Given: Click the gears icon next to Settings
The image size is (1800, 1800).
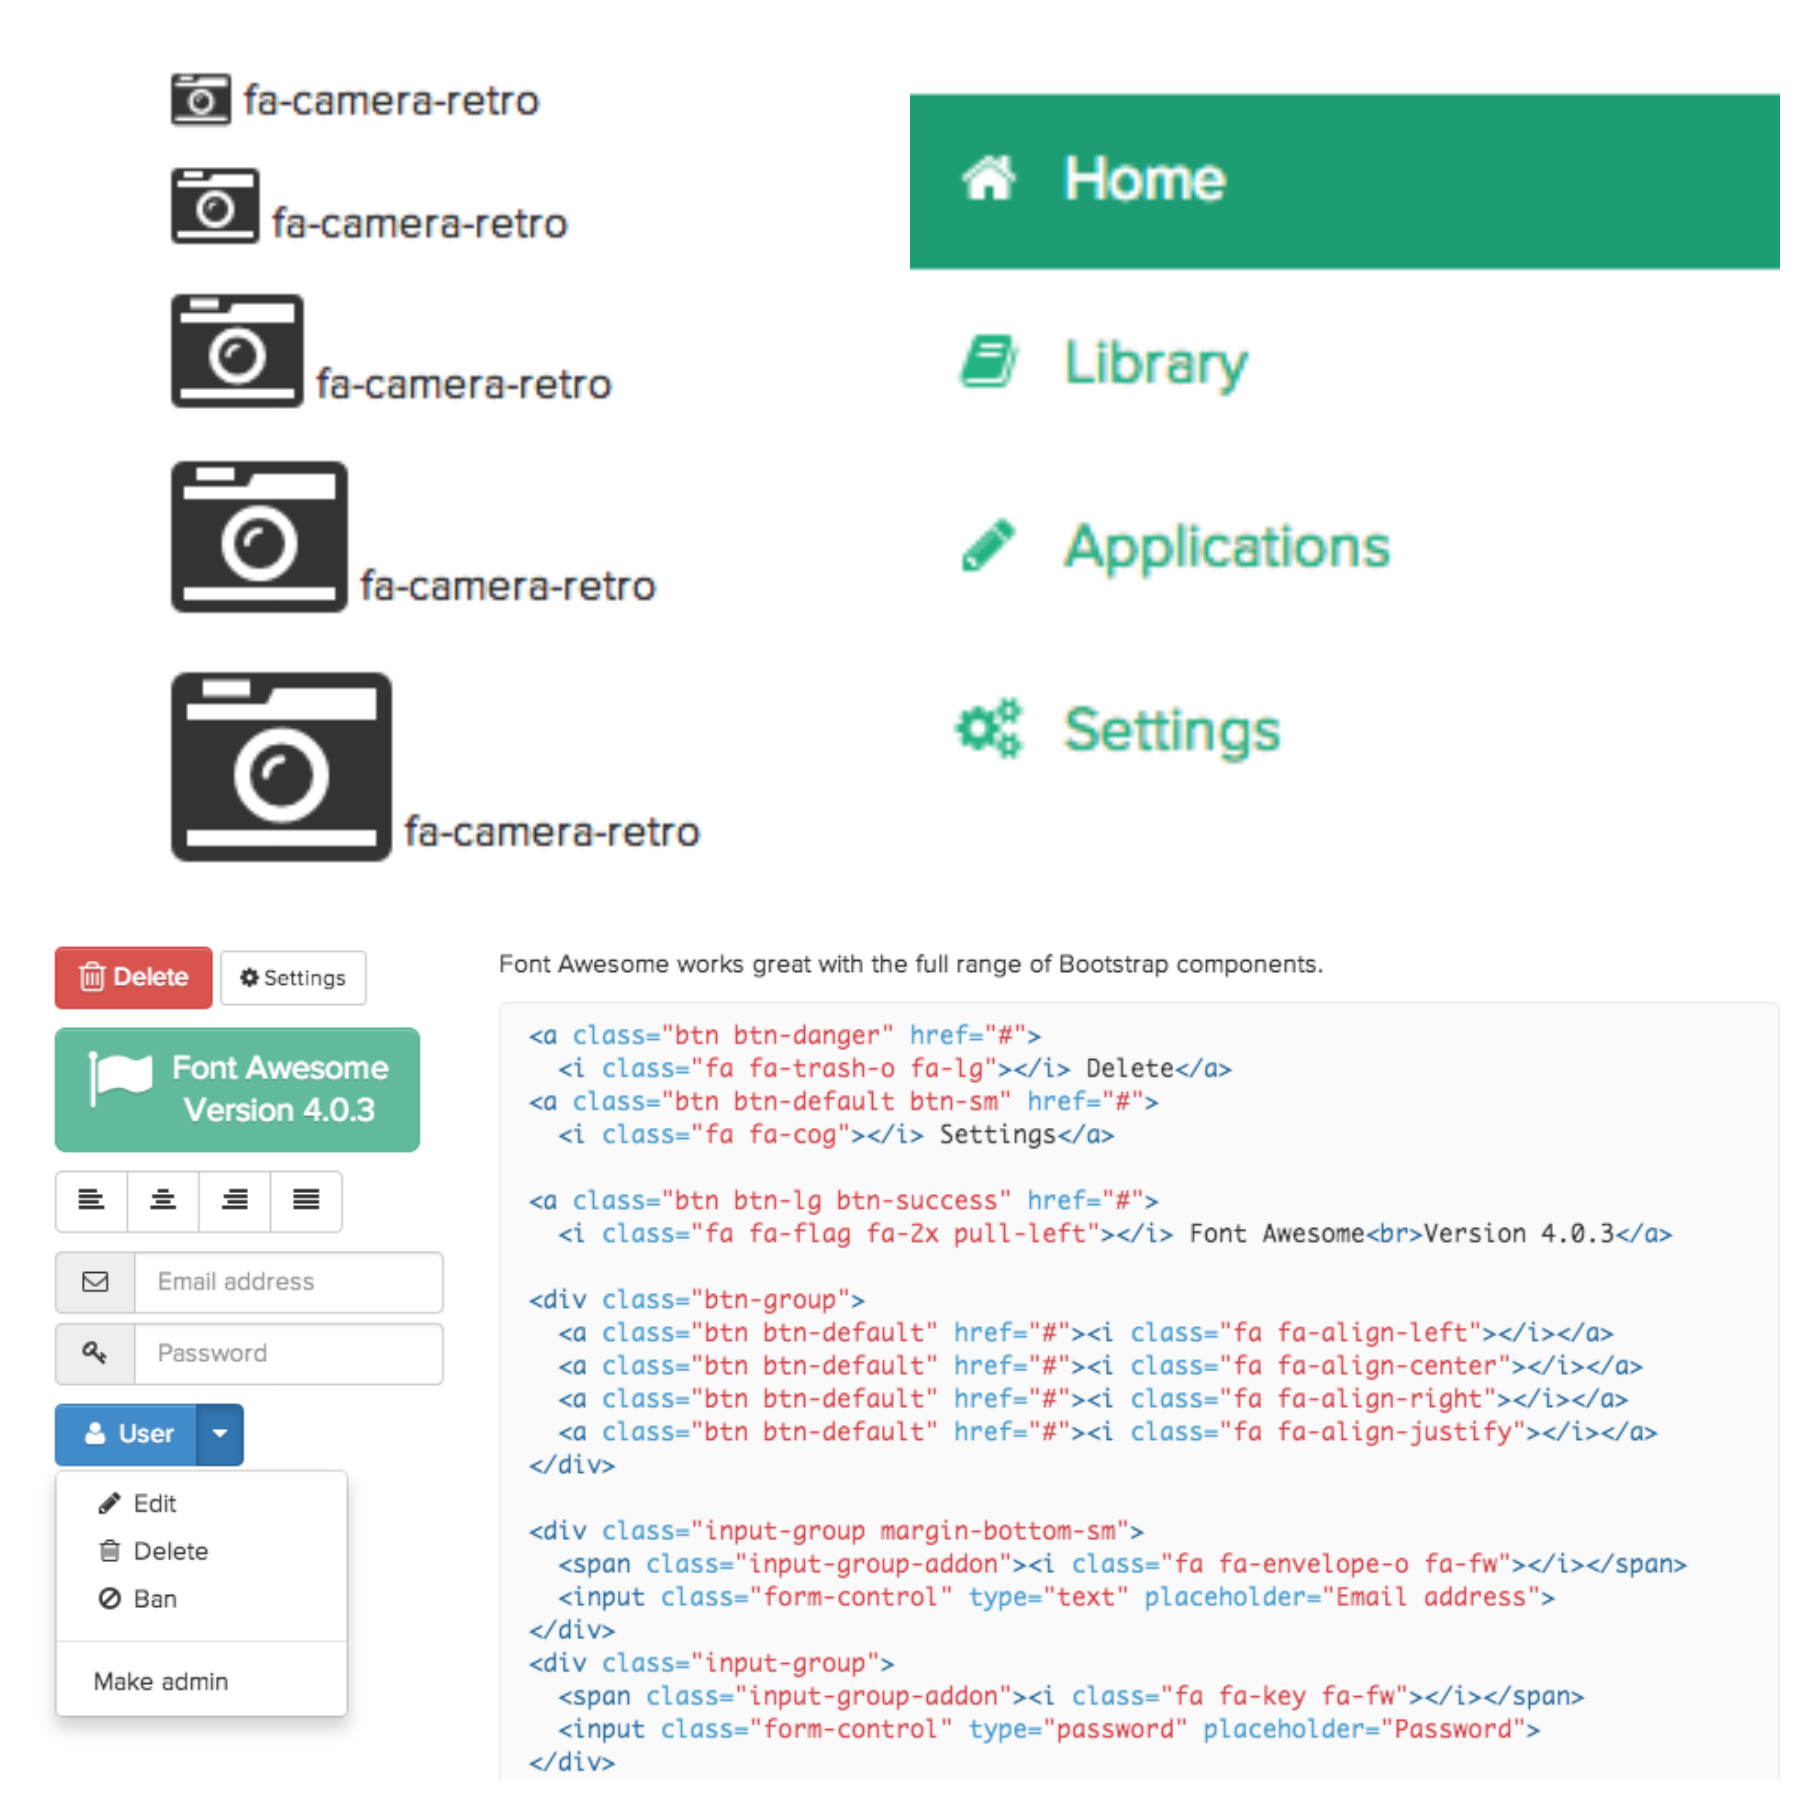Looking at the screenshot, I should click(988, 728).
